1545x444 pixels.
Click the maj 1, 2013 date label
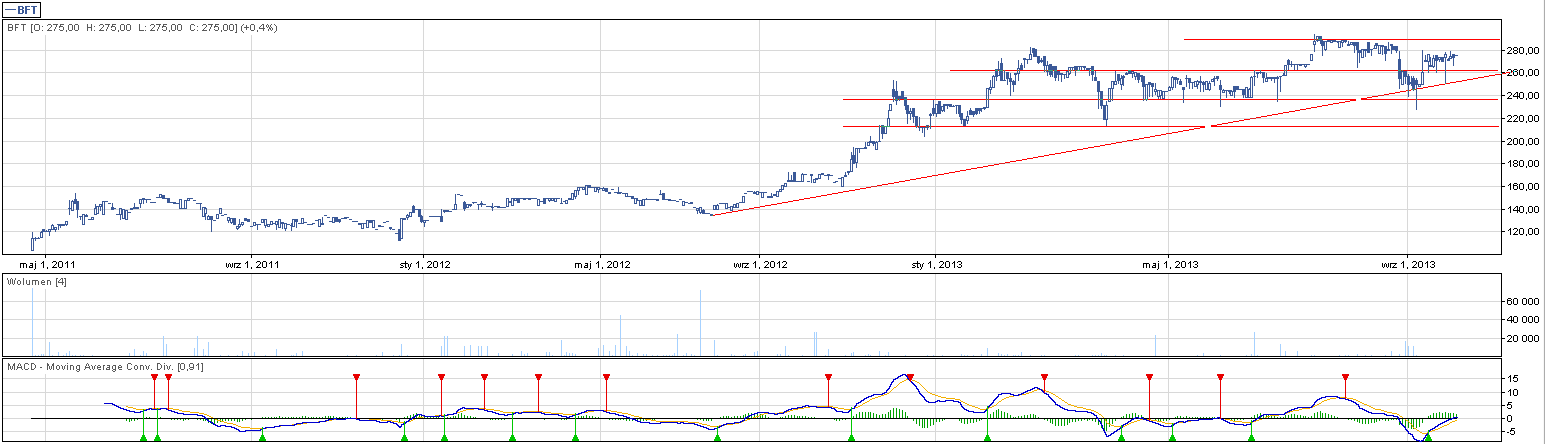pyautogui.click(x=1169, y=265)
